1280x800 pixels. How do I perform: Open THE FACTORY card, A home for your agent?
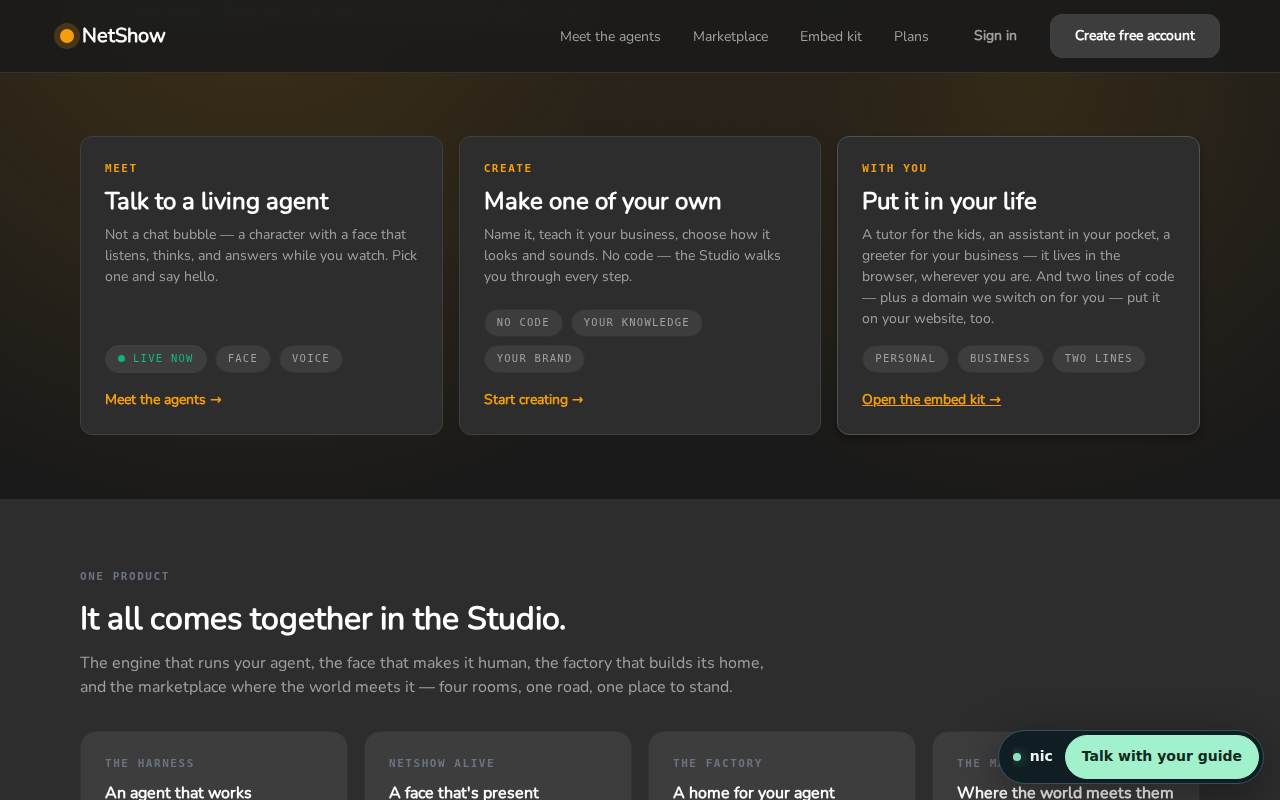[x=782, y=766]
